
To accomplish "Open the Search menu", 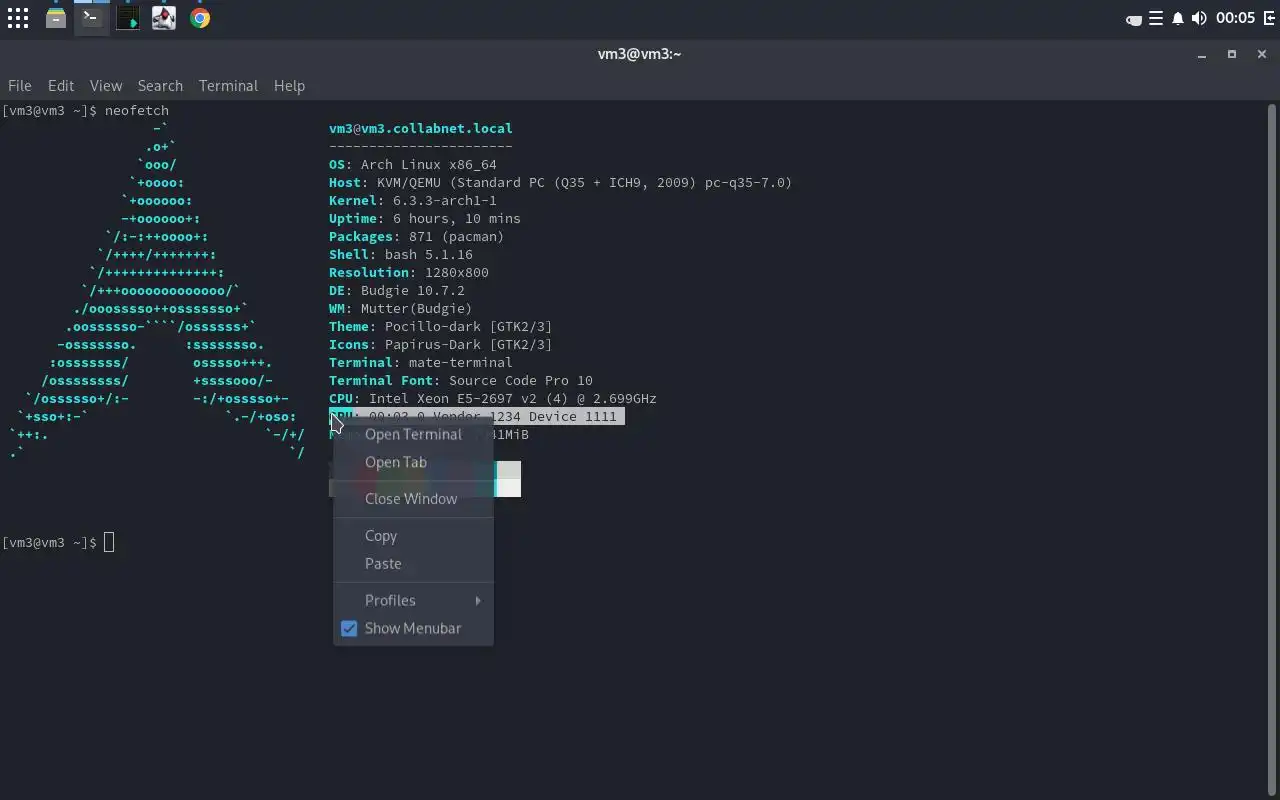I will point(160,85).
